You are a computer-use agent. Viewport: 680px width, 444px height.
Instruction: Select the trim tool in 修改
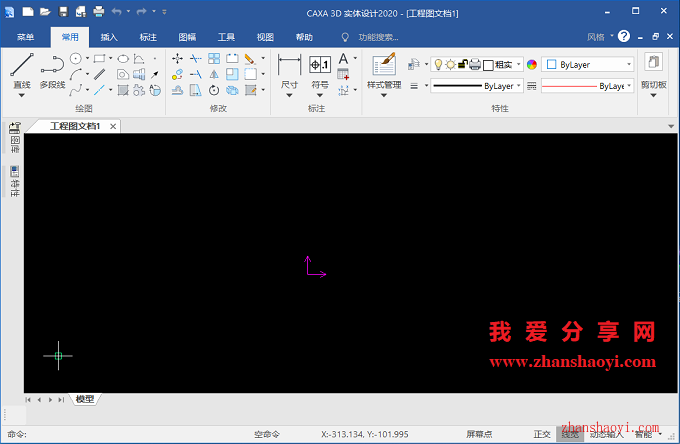(x=196, y=59)
